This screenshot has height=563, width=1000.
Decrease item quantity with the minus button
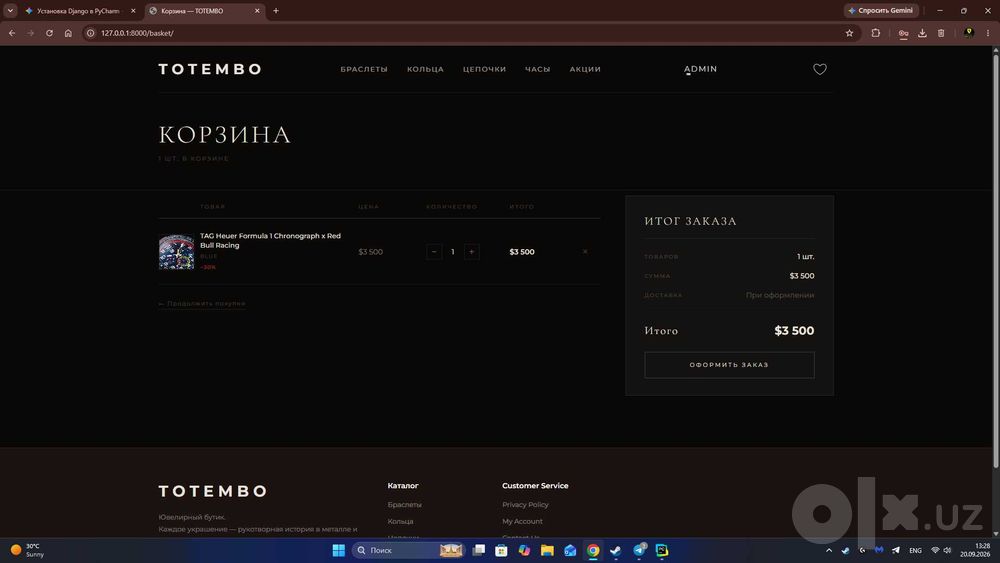[x=434, y=252]
